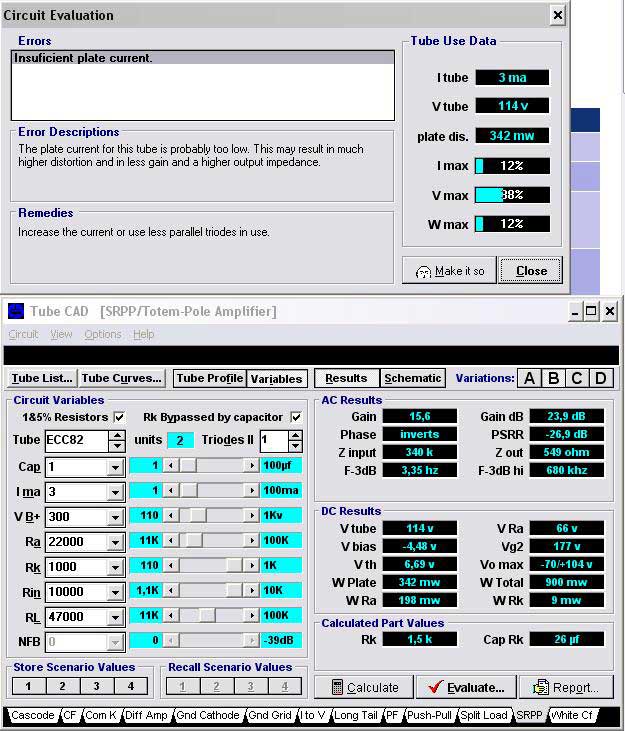Switch to the Push-Pull circuit tab

429,715
